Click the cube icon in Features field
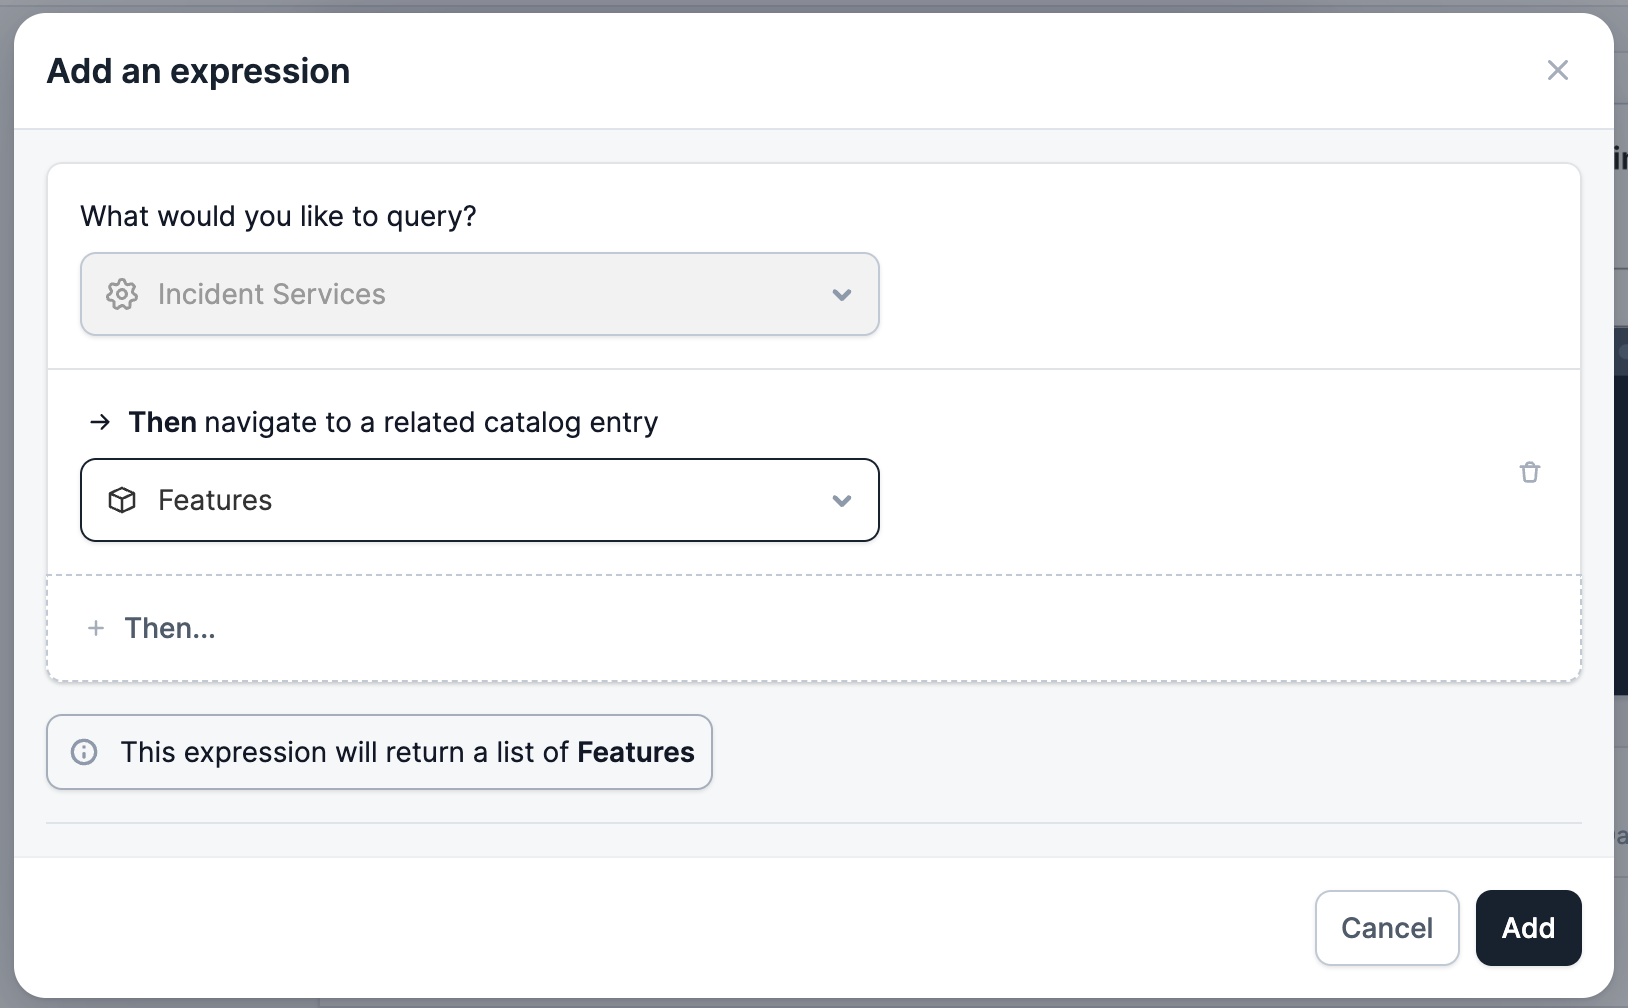 [122, 500]
